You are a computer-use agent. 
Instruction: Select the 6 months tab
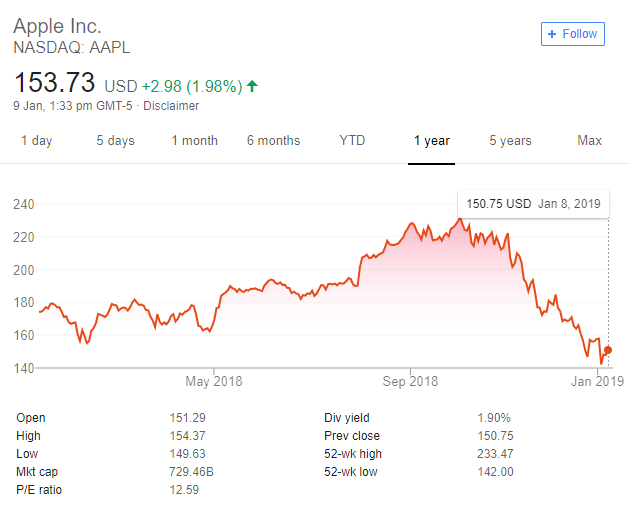pos(274,141)
